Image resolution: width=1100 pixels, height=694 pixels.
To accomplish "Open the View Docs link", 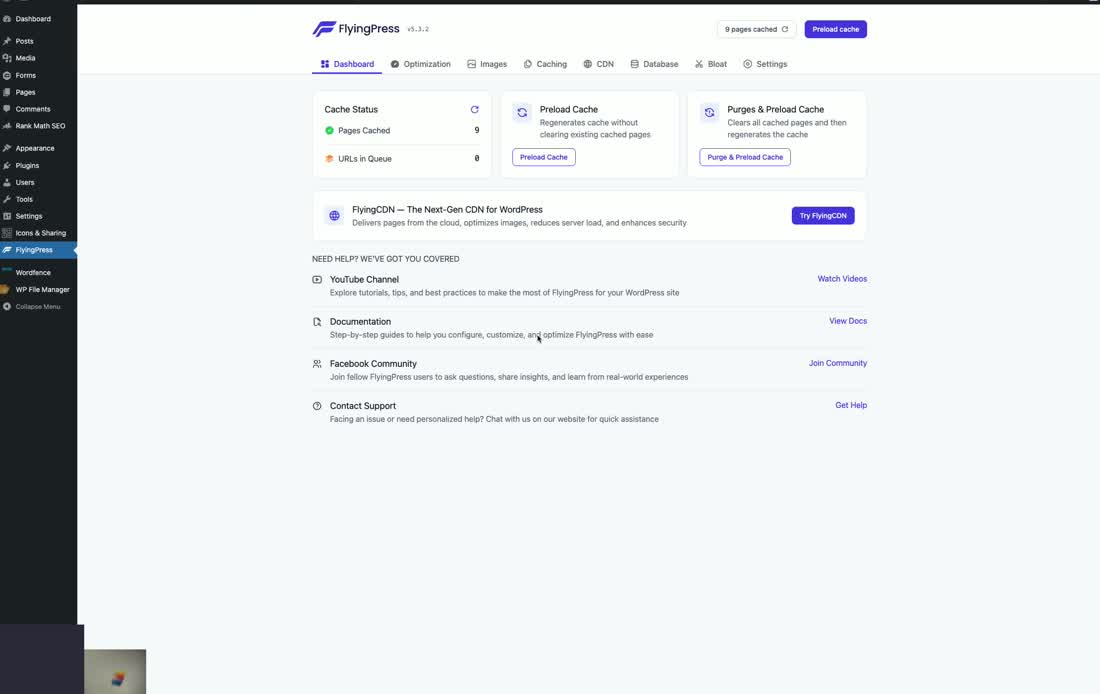I will point(848,321).
